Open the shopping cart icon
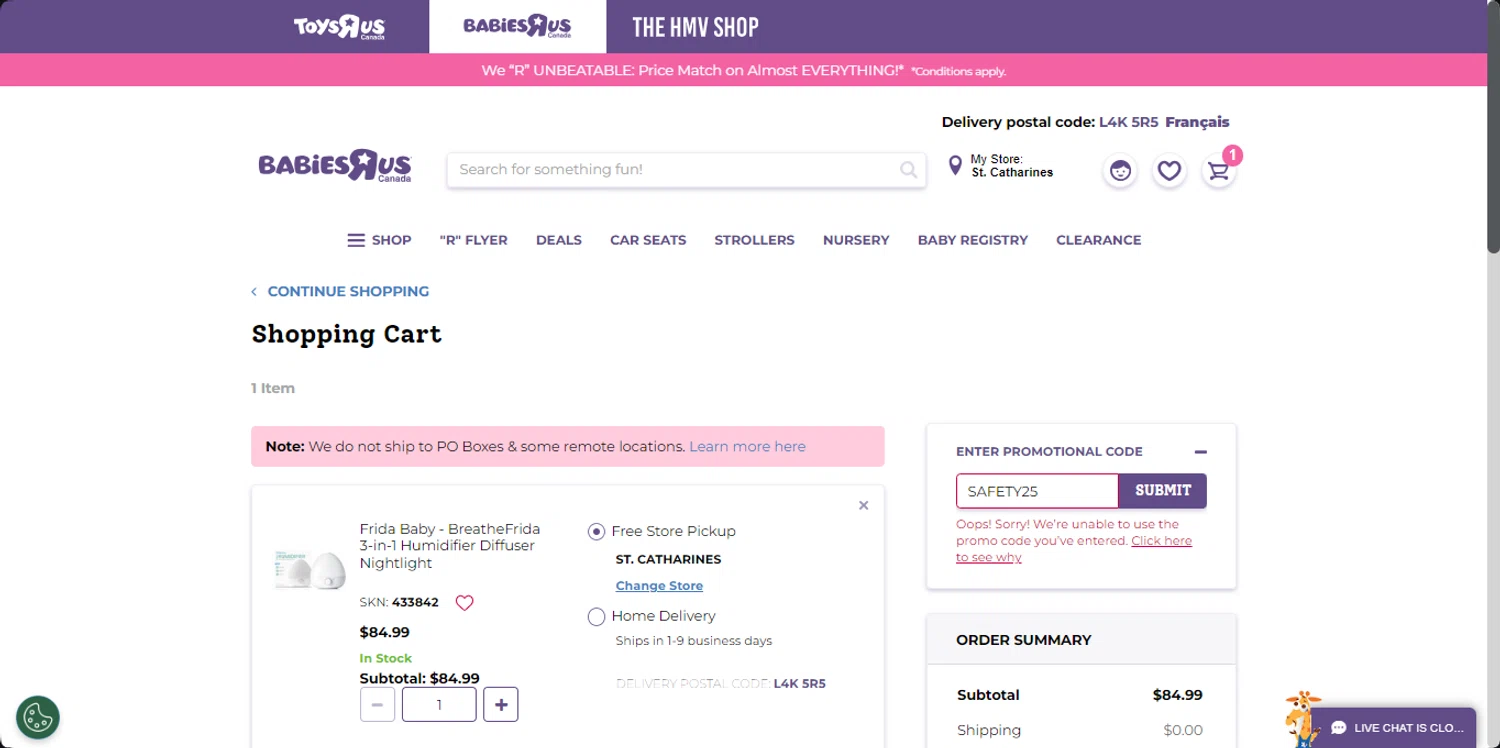The image size is (1500, 748). tap(1218, 171)
